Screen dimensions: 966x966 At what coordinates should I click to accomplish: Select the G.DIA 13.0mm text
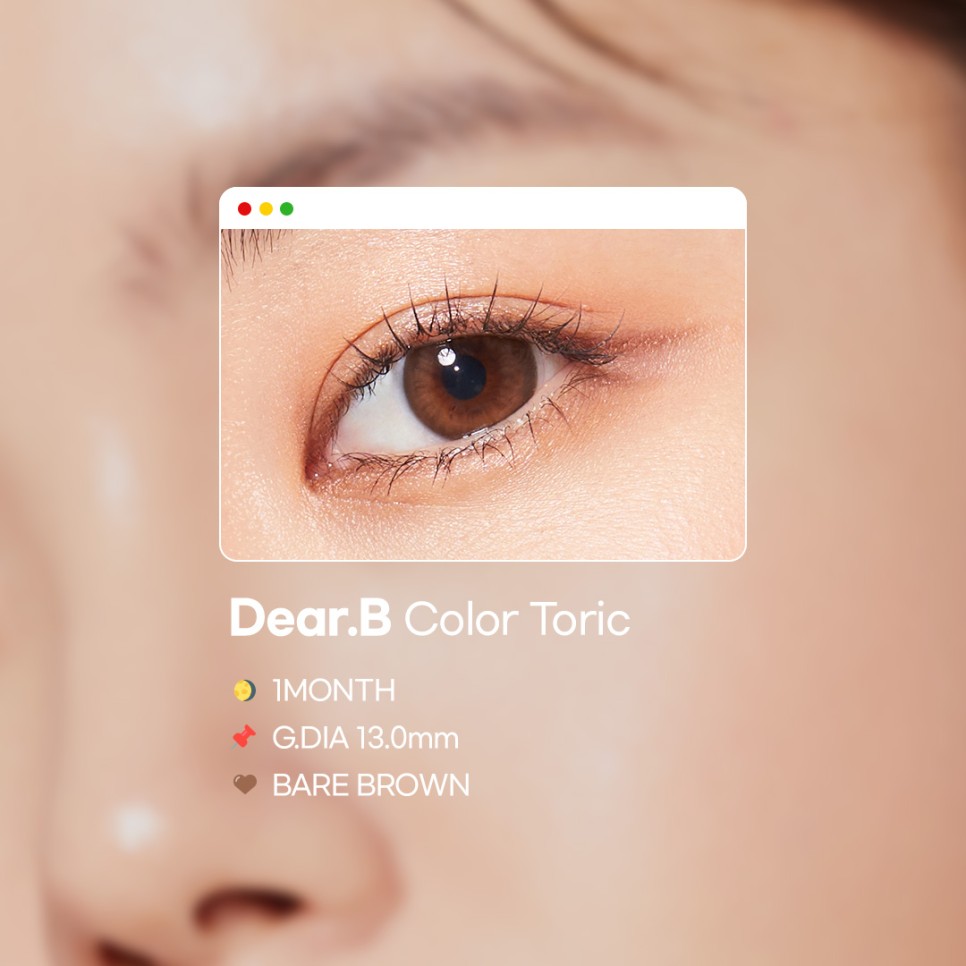(x=365, y=737)
